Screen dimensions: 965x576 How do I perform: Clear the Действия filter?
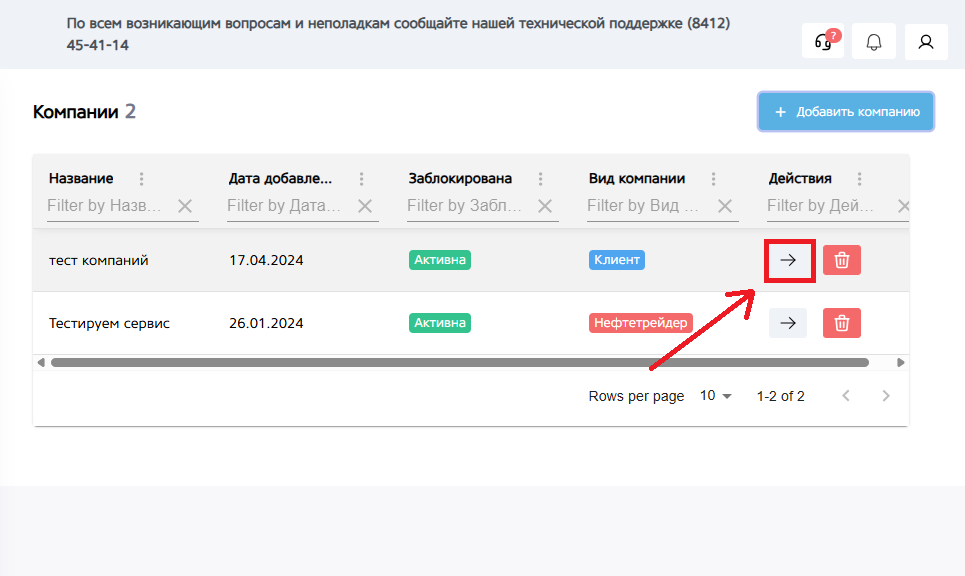tap(903, 206)
